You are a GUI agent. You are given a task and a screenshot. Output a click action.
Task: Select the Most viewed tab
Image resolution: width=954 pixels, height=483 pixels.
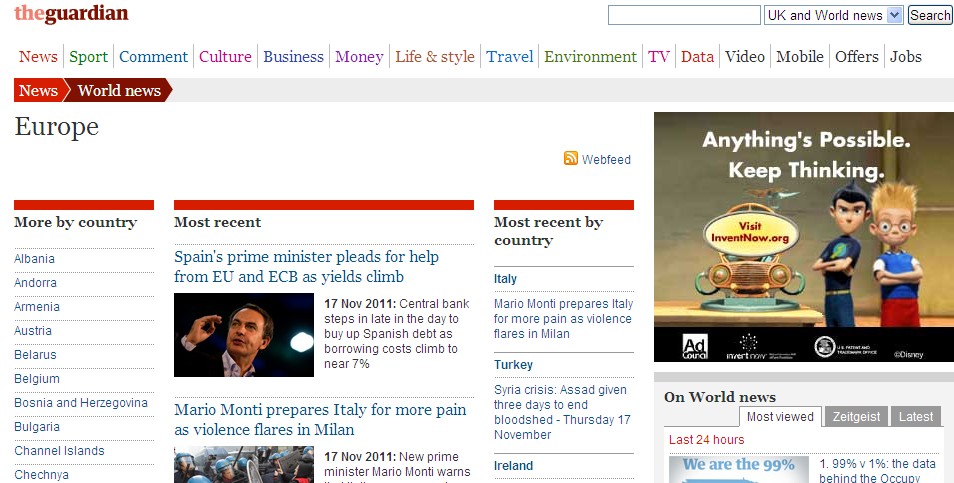(780, 417)
